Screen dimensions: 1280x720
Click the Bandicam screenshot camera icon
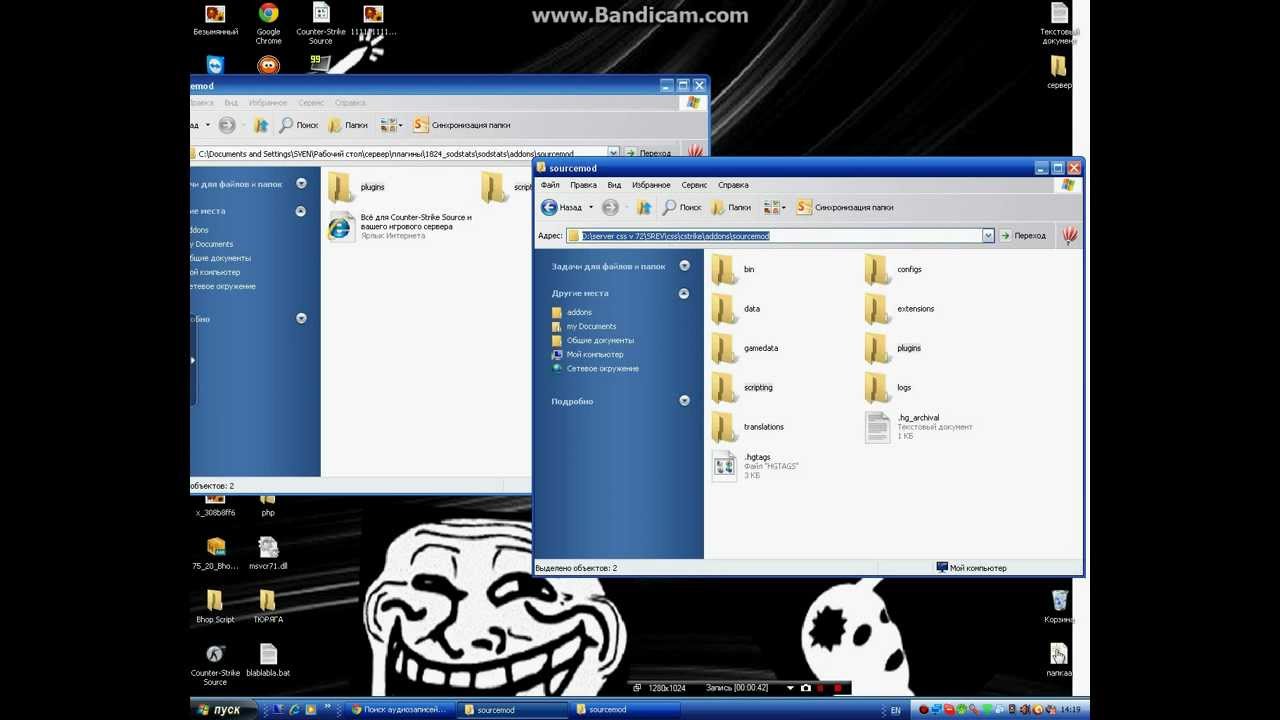(806, 688)
